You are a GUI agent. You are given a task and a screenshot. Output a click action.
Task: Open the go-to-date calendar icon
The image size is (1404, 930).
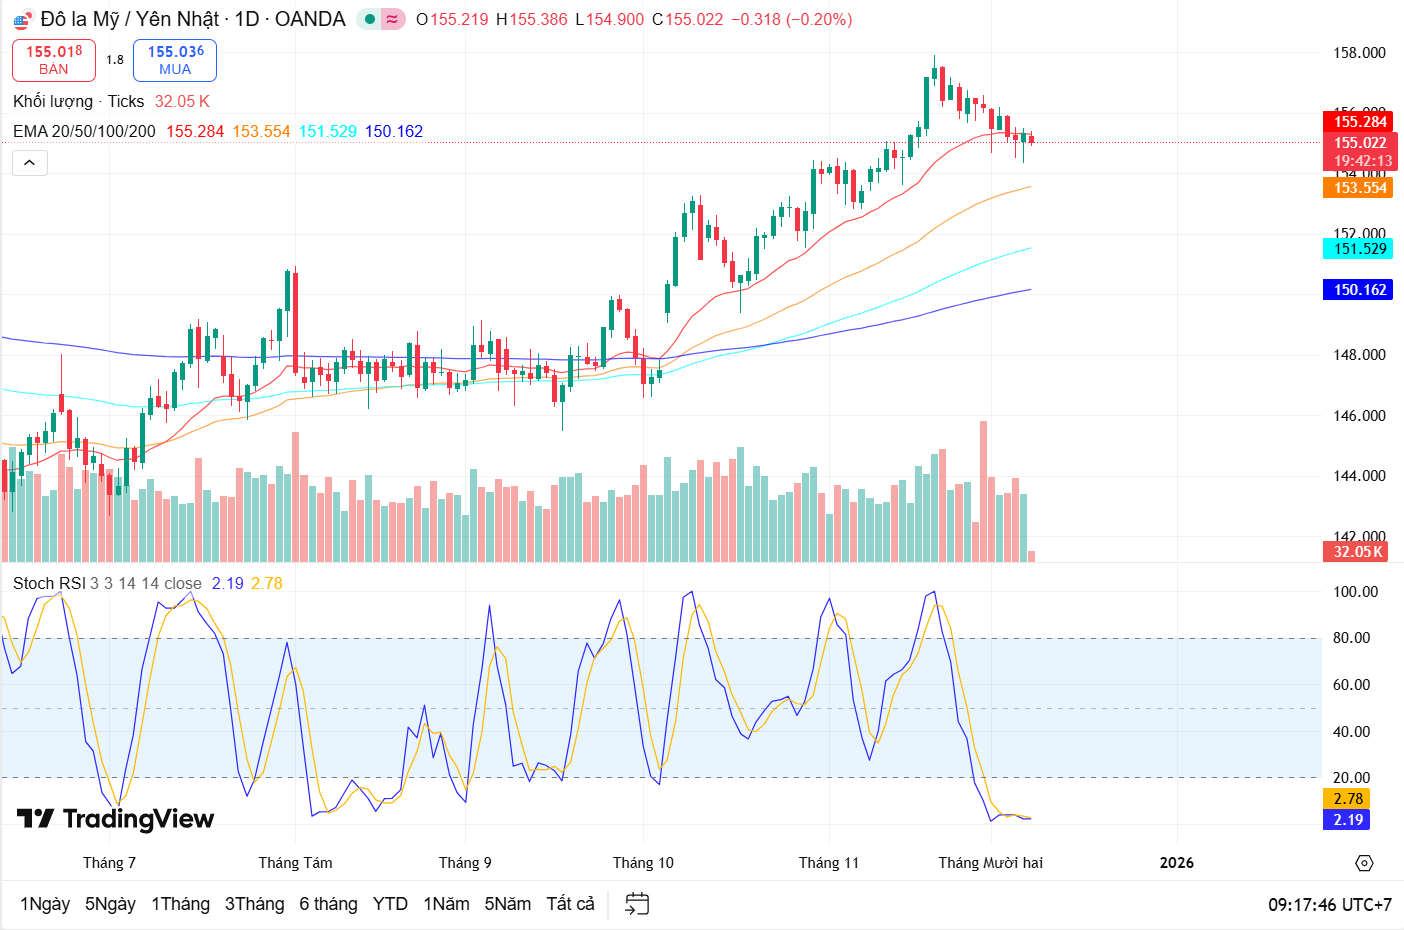637,904
